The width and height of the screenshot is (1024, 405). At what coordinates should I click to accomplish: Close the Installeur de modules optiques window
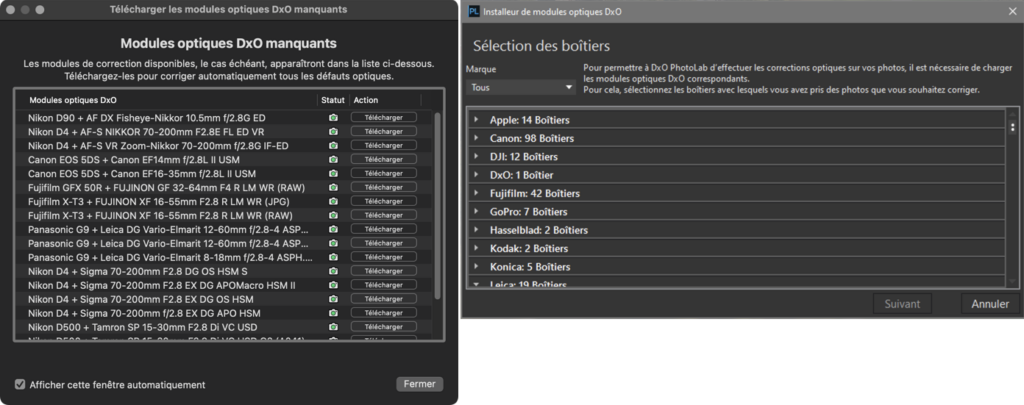1012,12
